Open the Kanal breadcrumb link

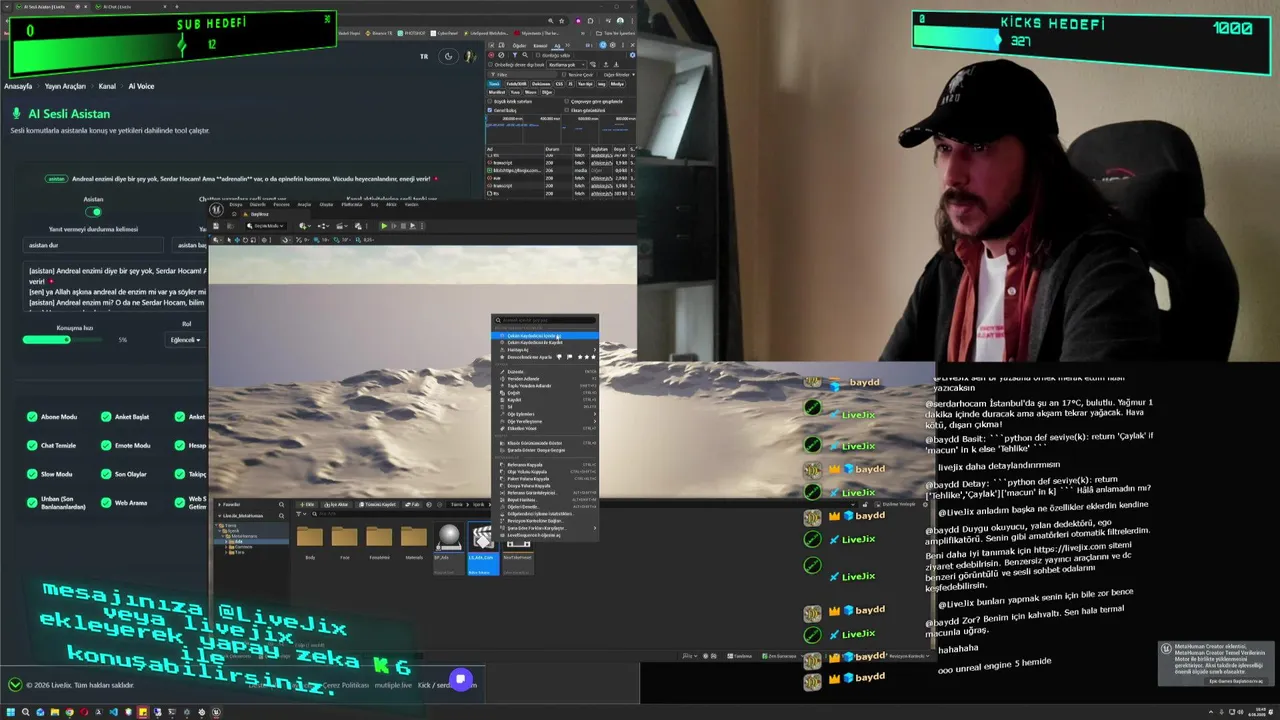click(107, 86)
